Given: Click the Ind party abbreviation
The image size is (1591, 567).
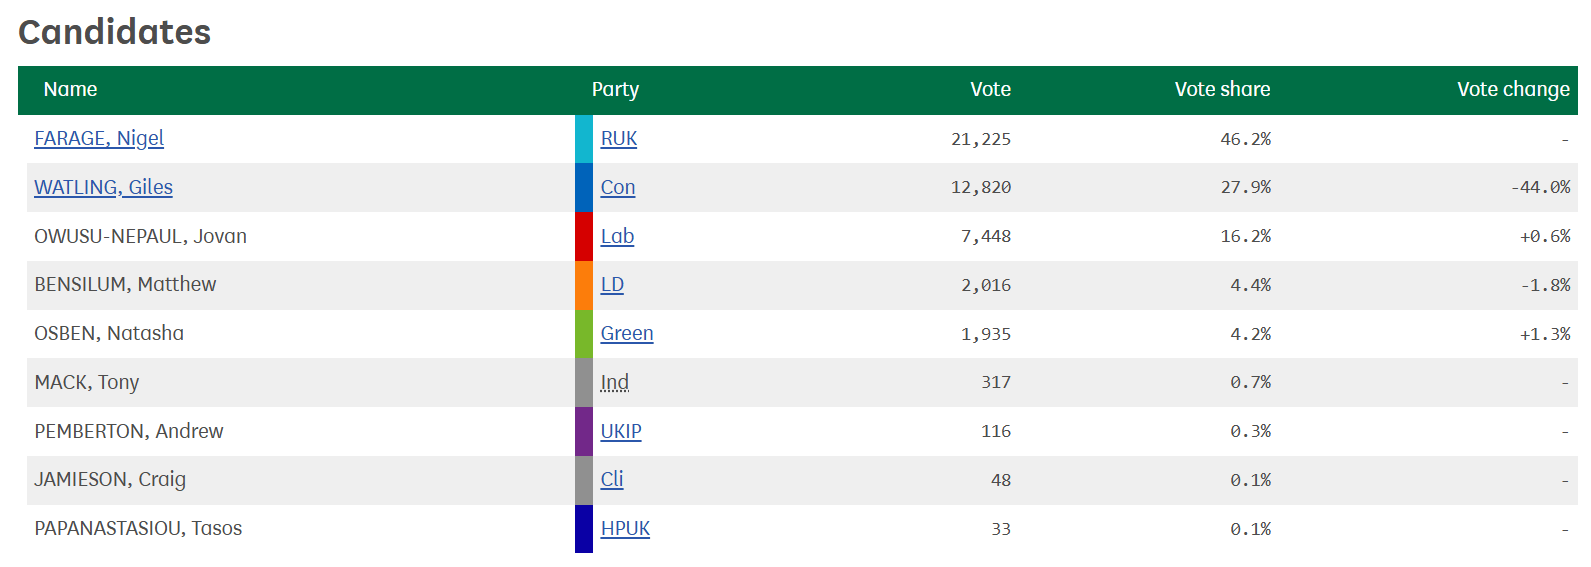Looking at the screenshot, I should [x=615, y=382].
